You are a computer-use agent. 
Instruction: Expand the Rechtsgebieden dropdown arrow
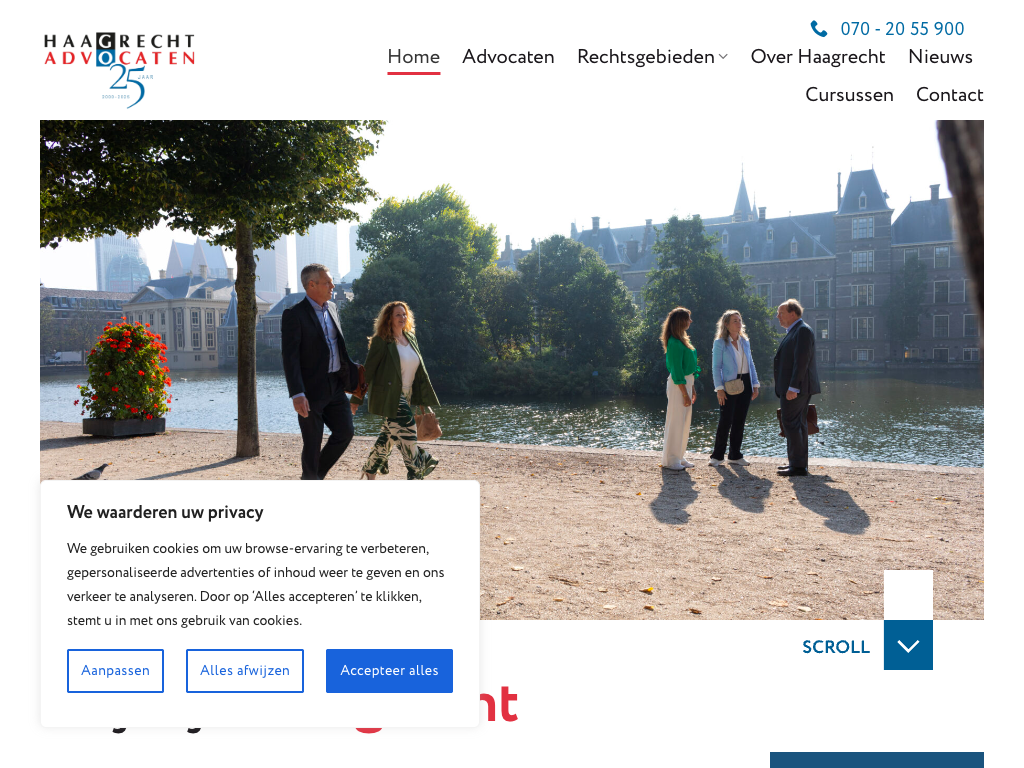pos(723,57)
